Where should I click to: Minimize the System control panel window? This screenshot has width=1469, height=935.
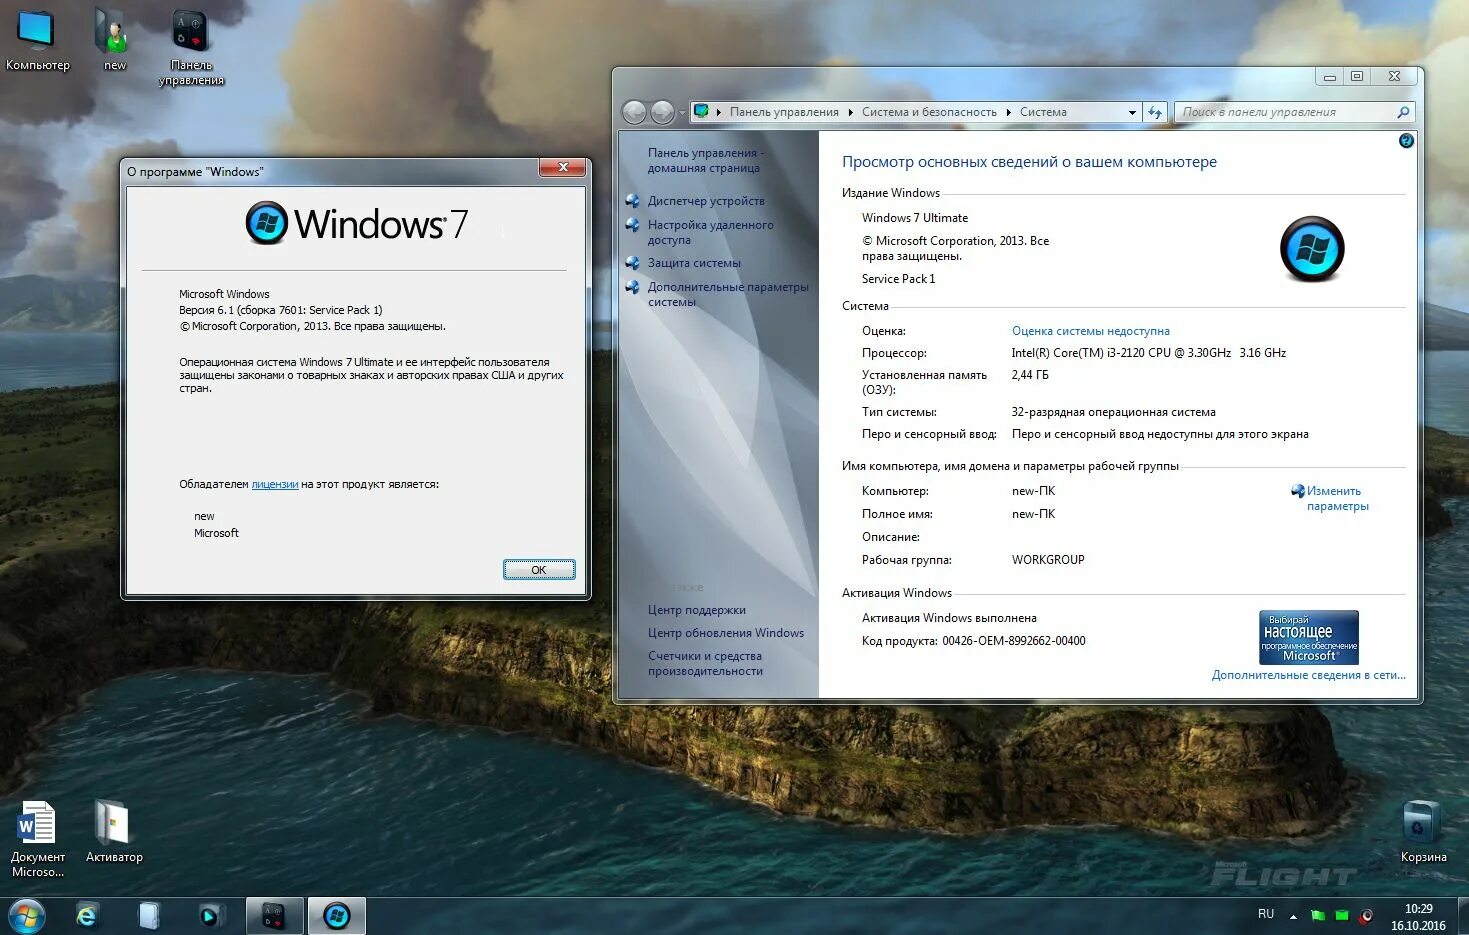point(1329,77)
